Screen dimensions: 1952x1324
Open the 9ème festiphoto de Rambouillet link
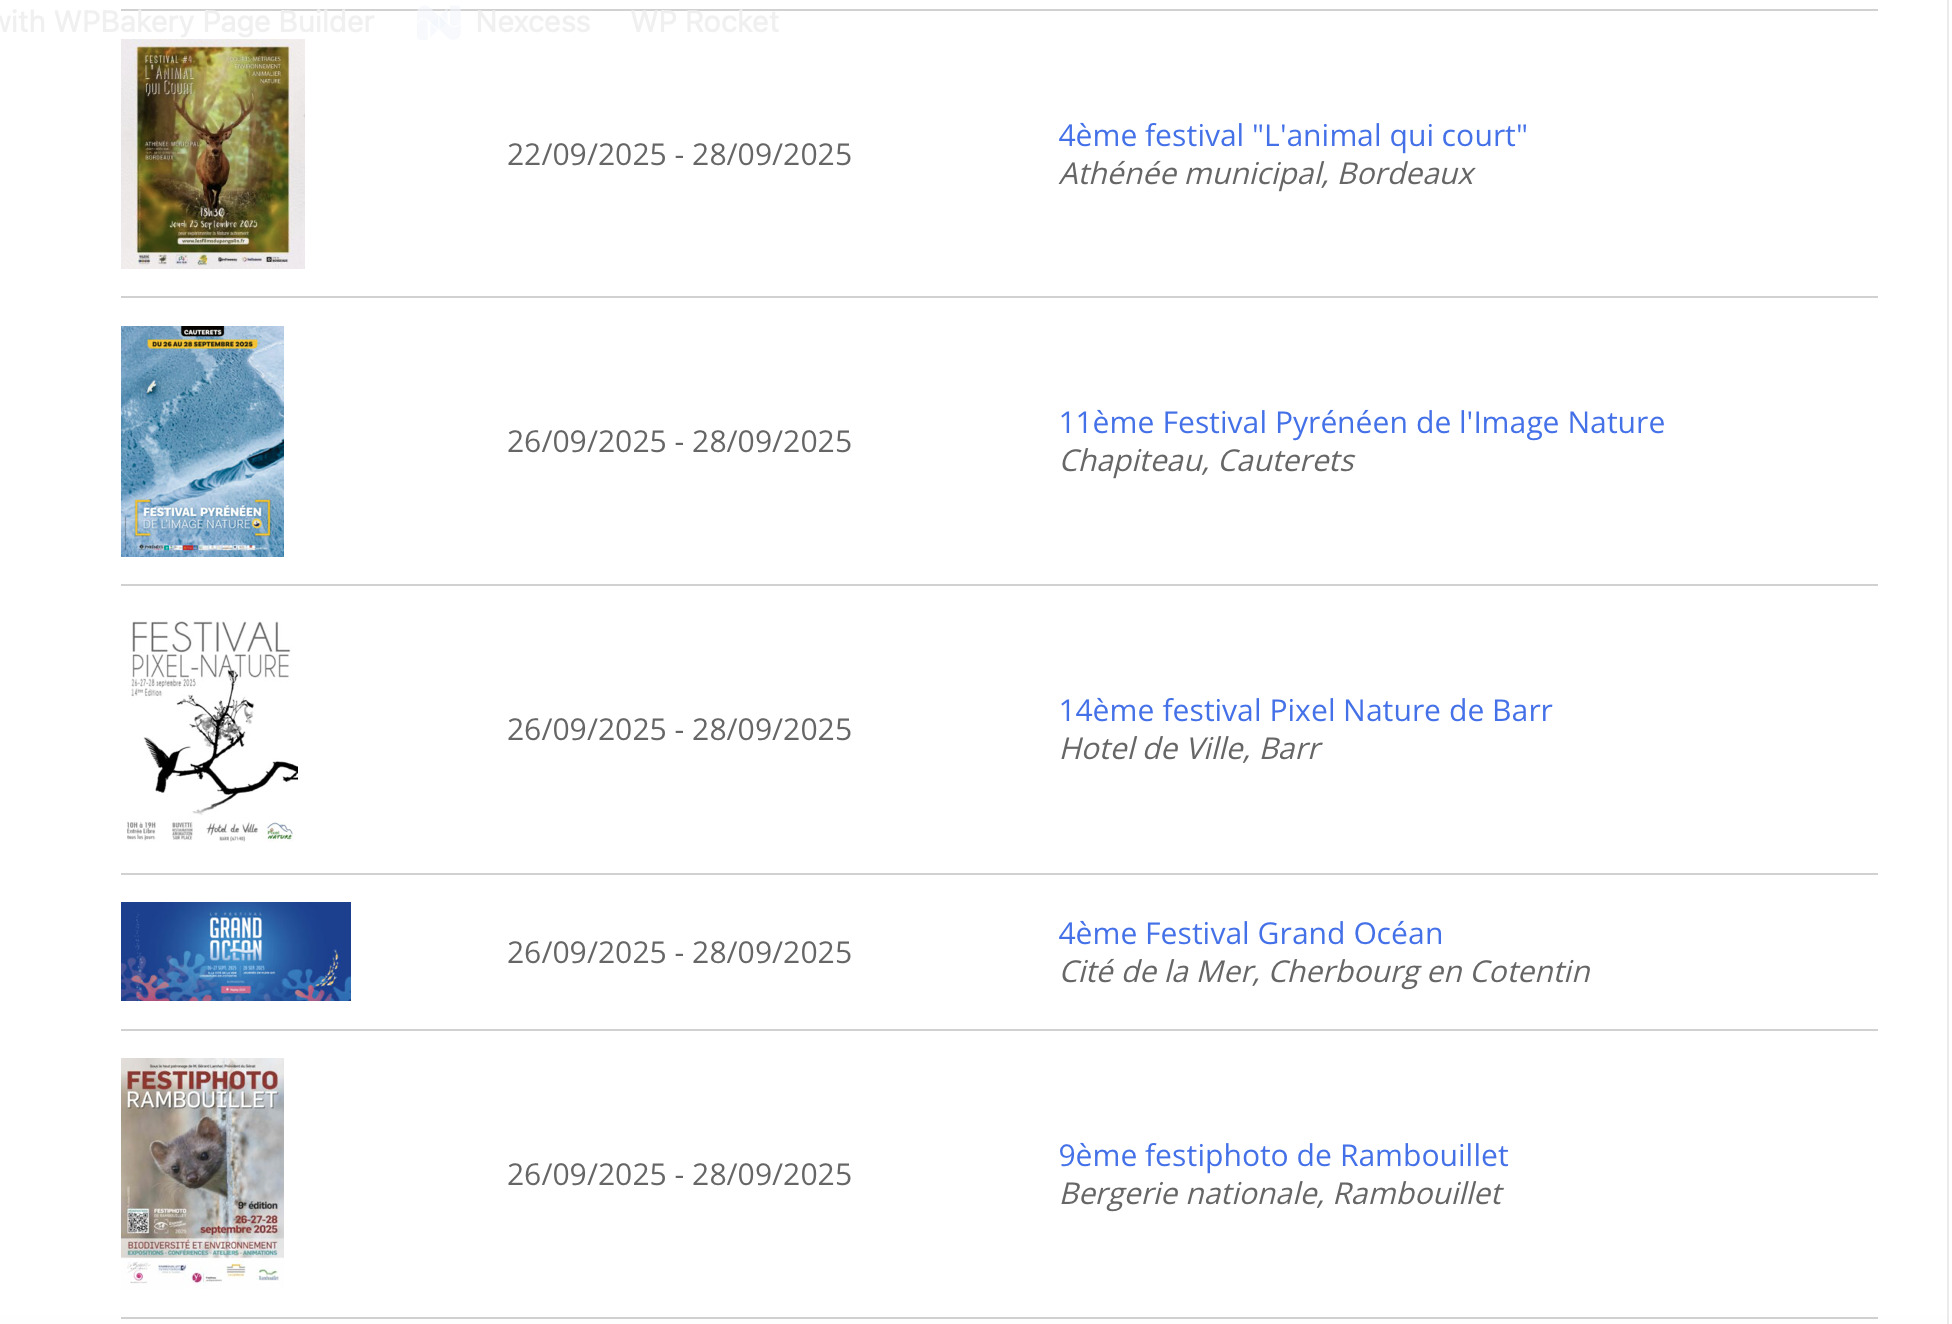(x=1283, y=1155)
